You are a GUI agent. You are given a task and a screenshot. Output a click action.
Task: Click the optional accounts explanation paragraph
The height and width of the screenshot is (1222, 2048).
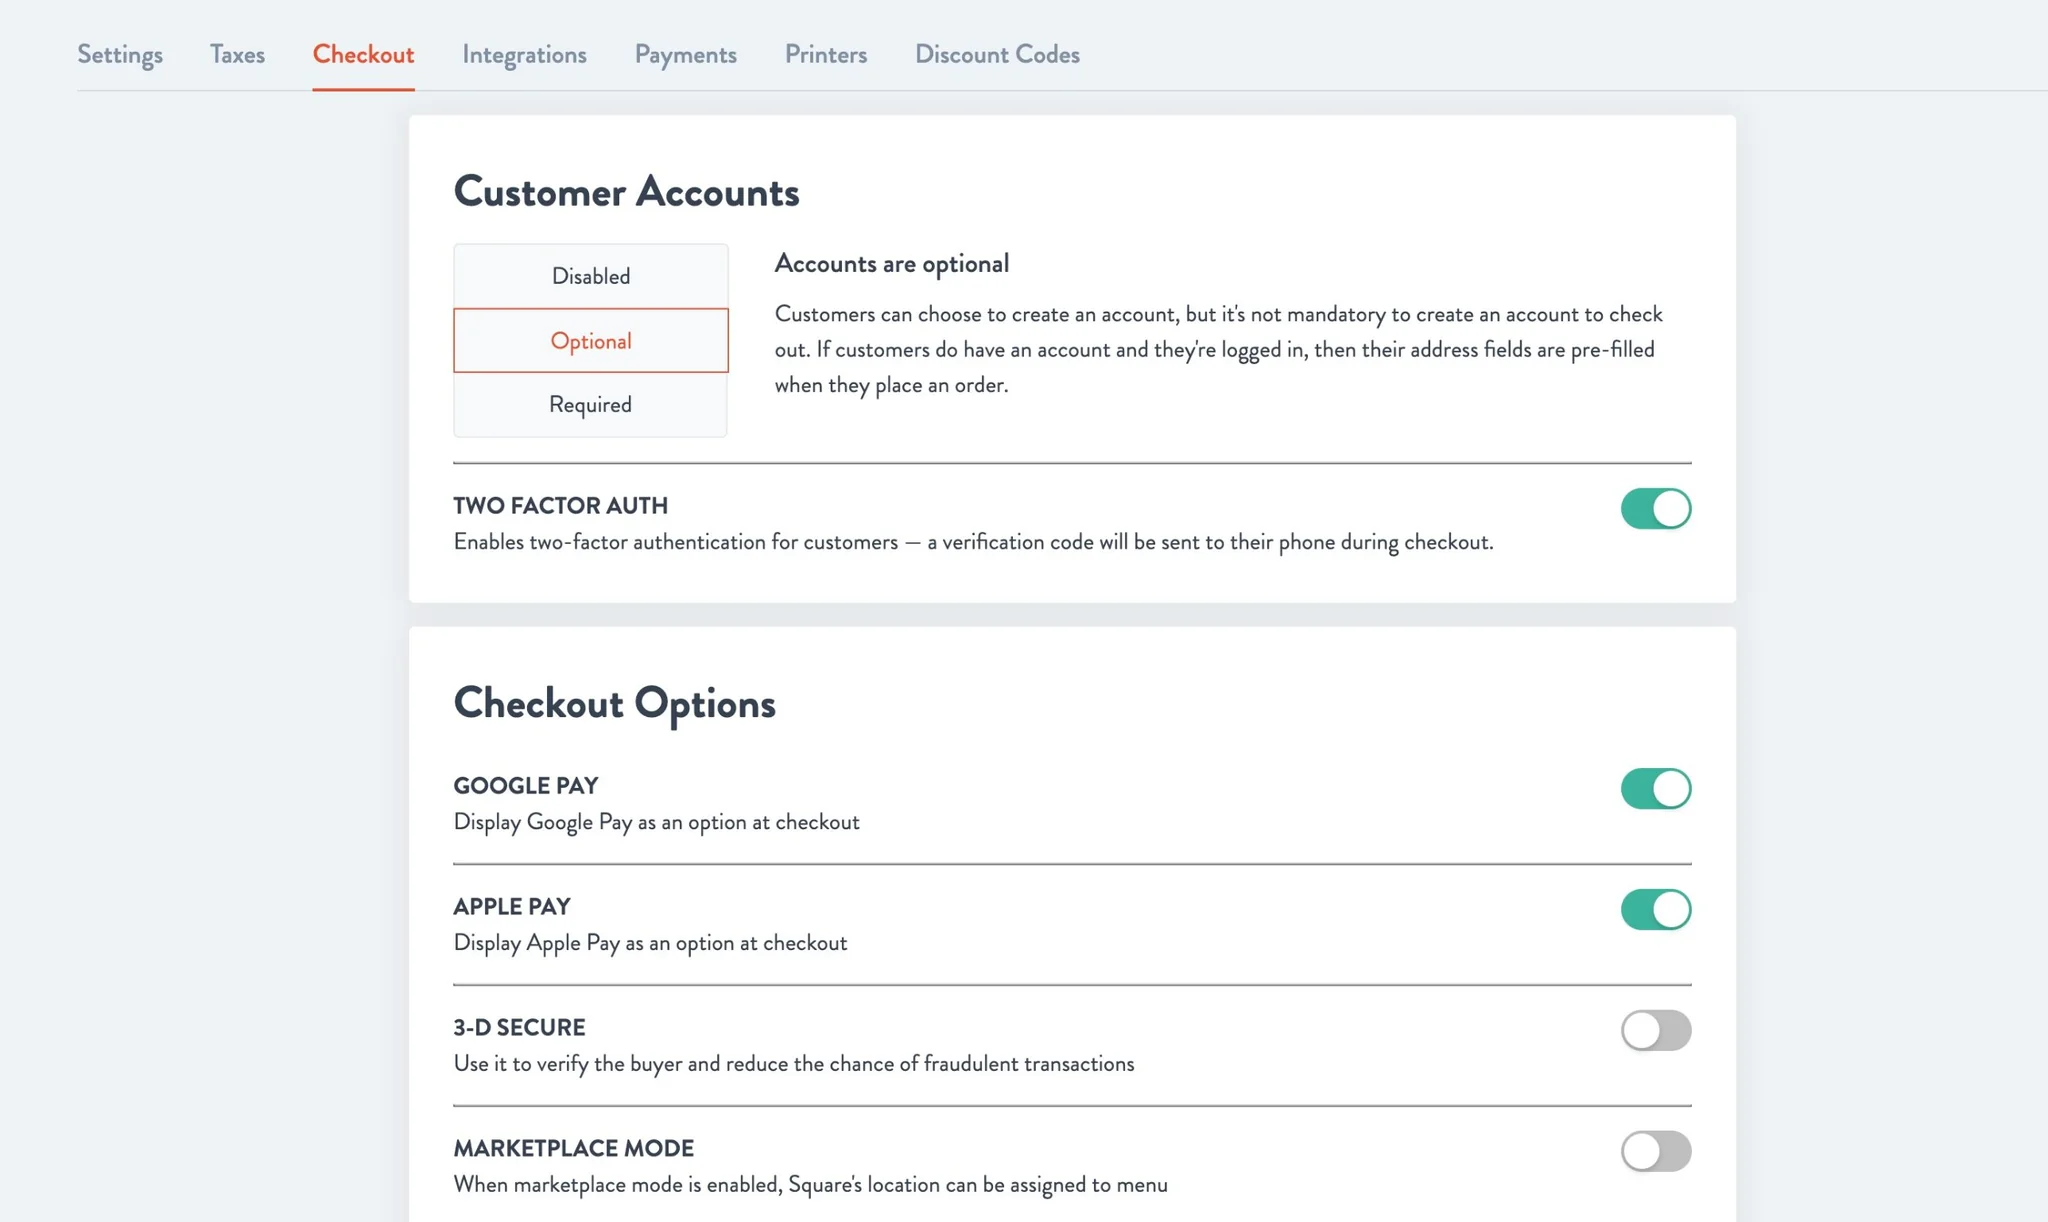point(1219,349)
